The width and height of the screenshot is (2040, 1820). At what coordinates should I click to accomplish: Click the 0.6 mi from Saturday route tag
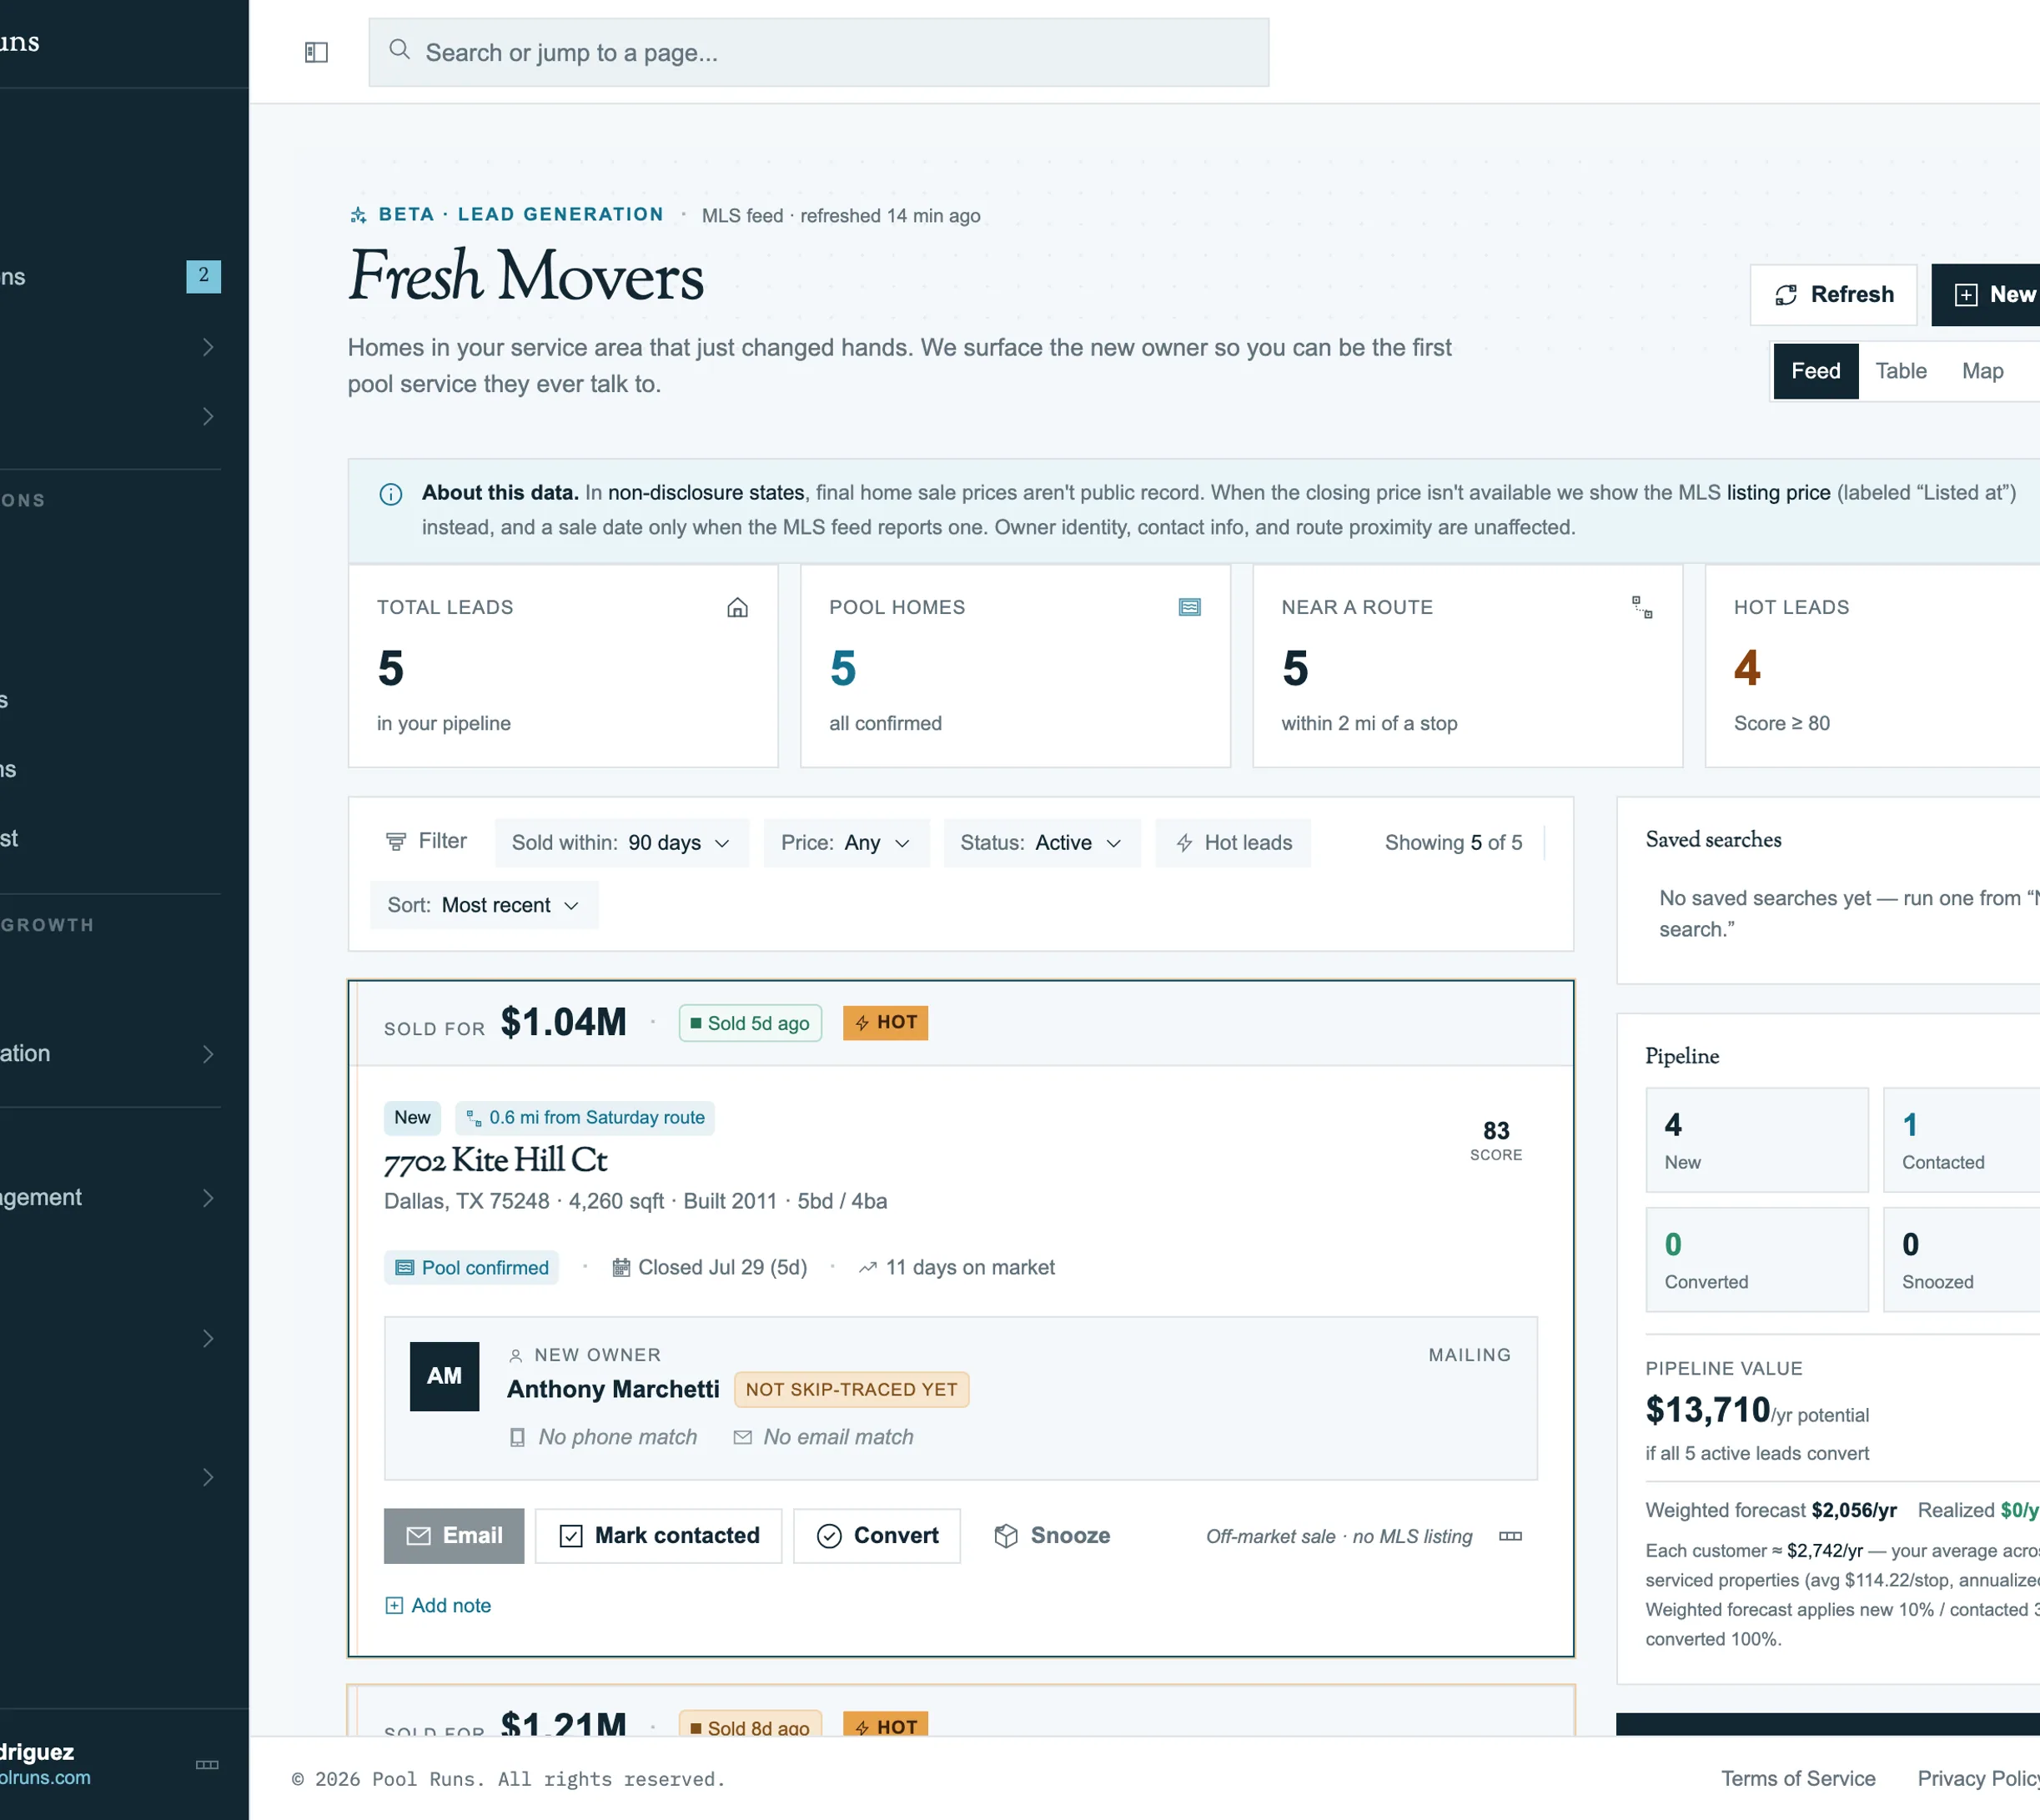[x=585, y=1118]
